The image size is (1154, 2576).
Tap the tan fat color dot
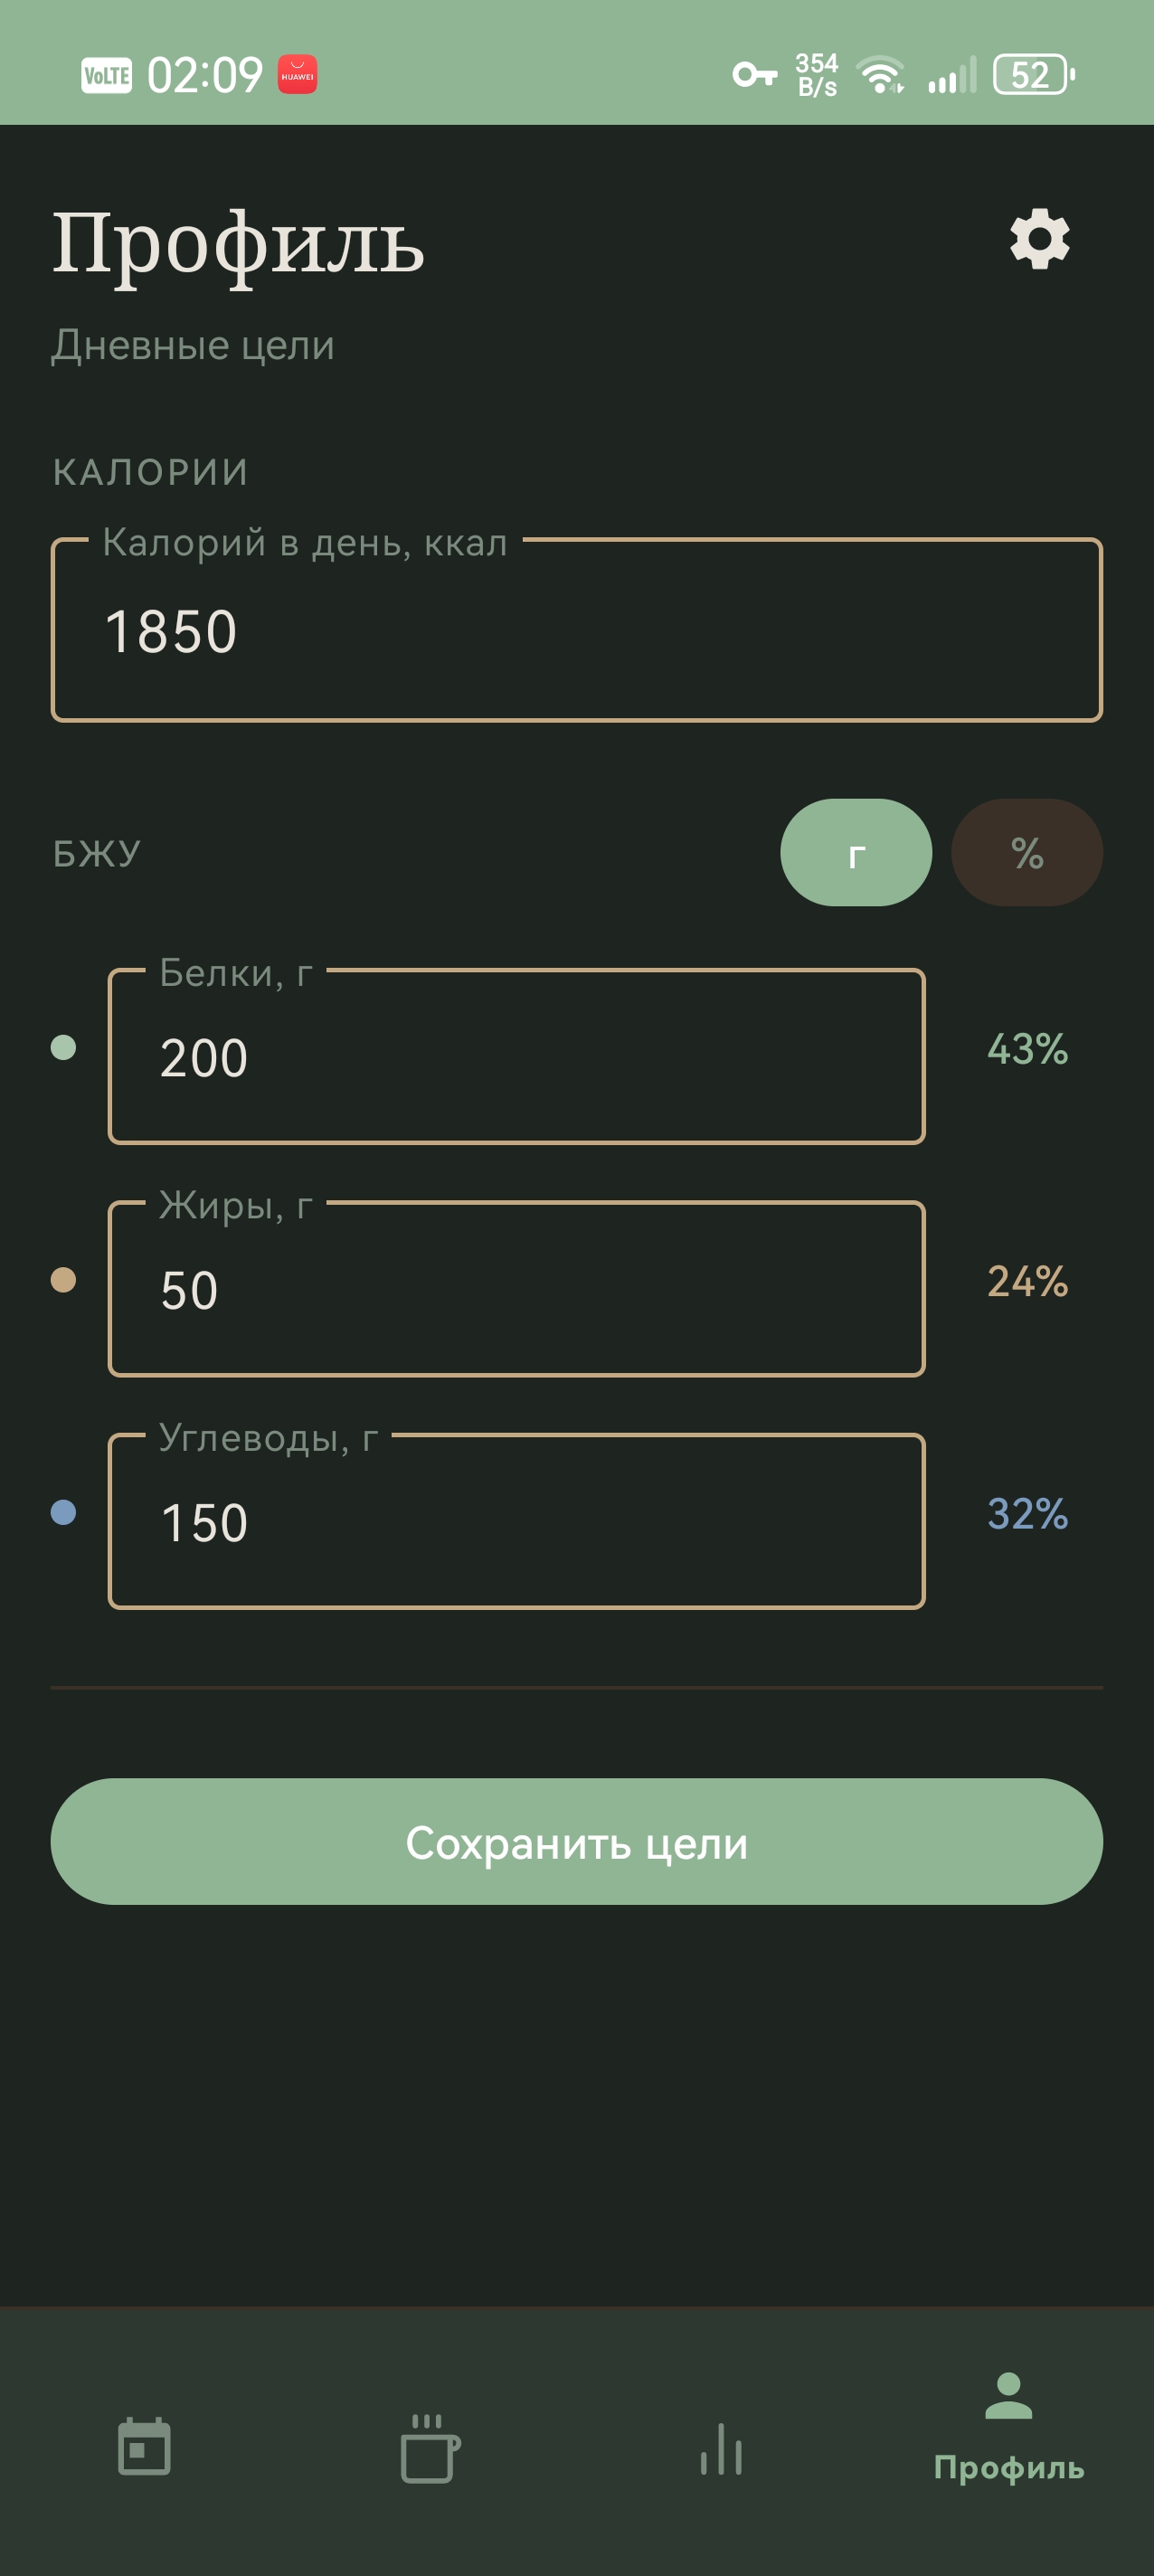pos(63,1280)
